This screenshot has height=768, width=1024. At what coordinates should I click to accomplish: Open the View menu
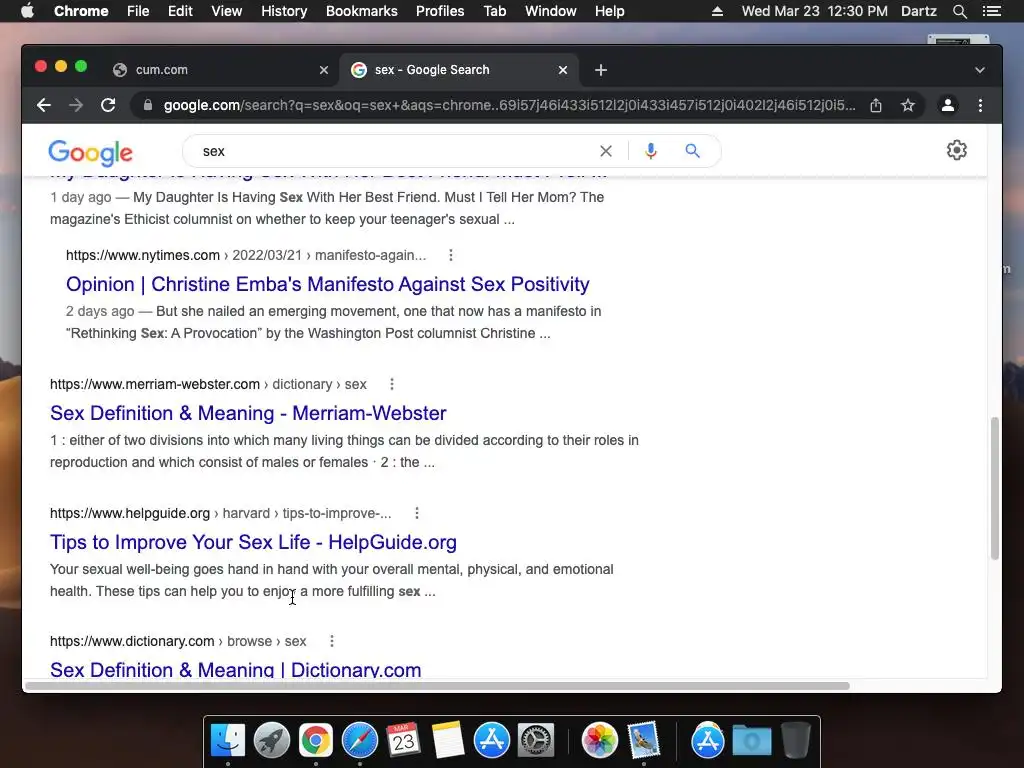pos(227,11)
